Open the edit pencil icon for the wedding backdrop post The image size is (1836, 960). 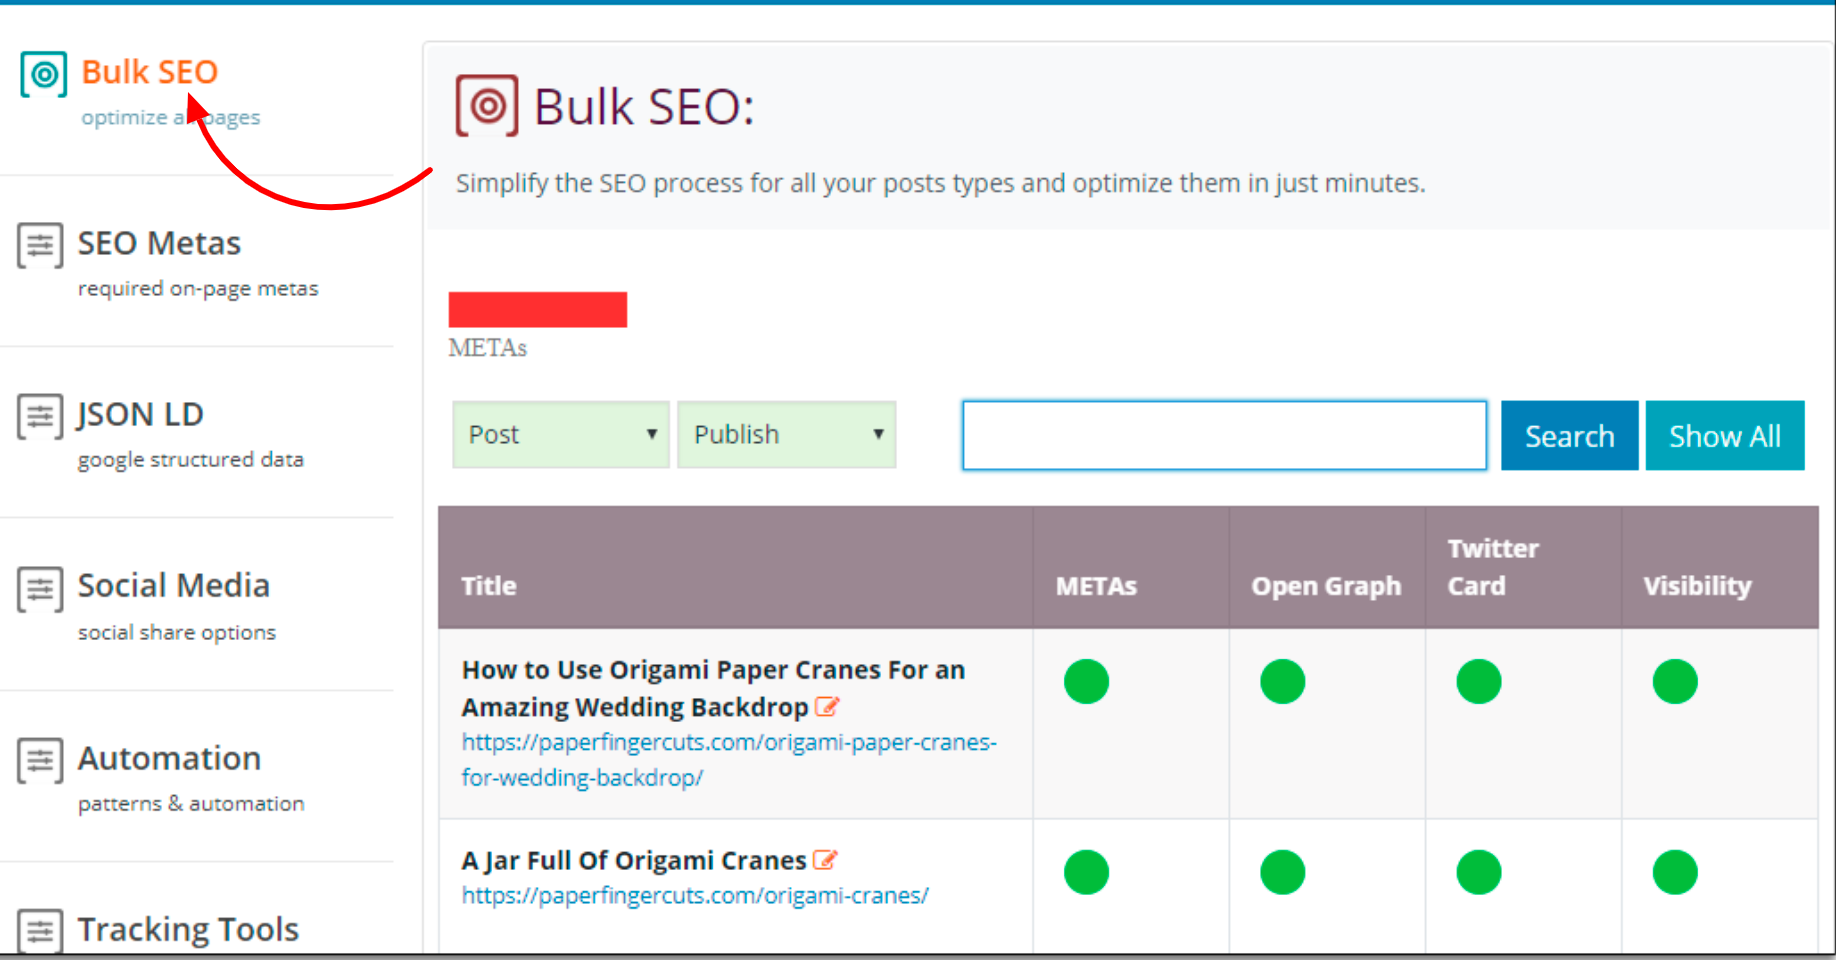pyautogui.click(x=828, y=707)
